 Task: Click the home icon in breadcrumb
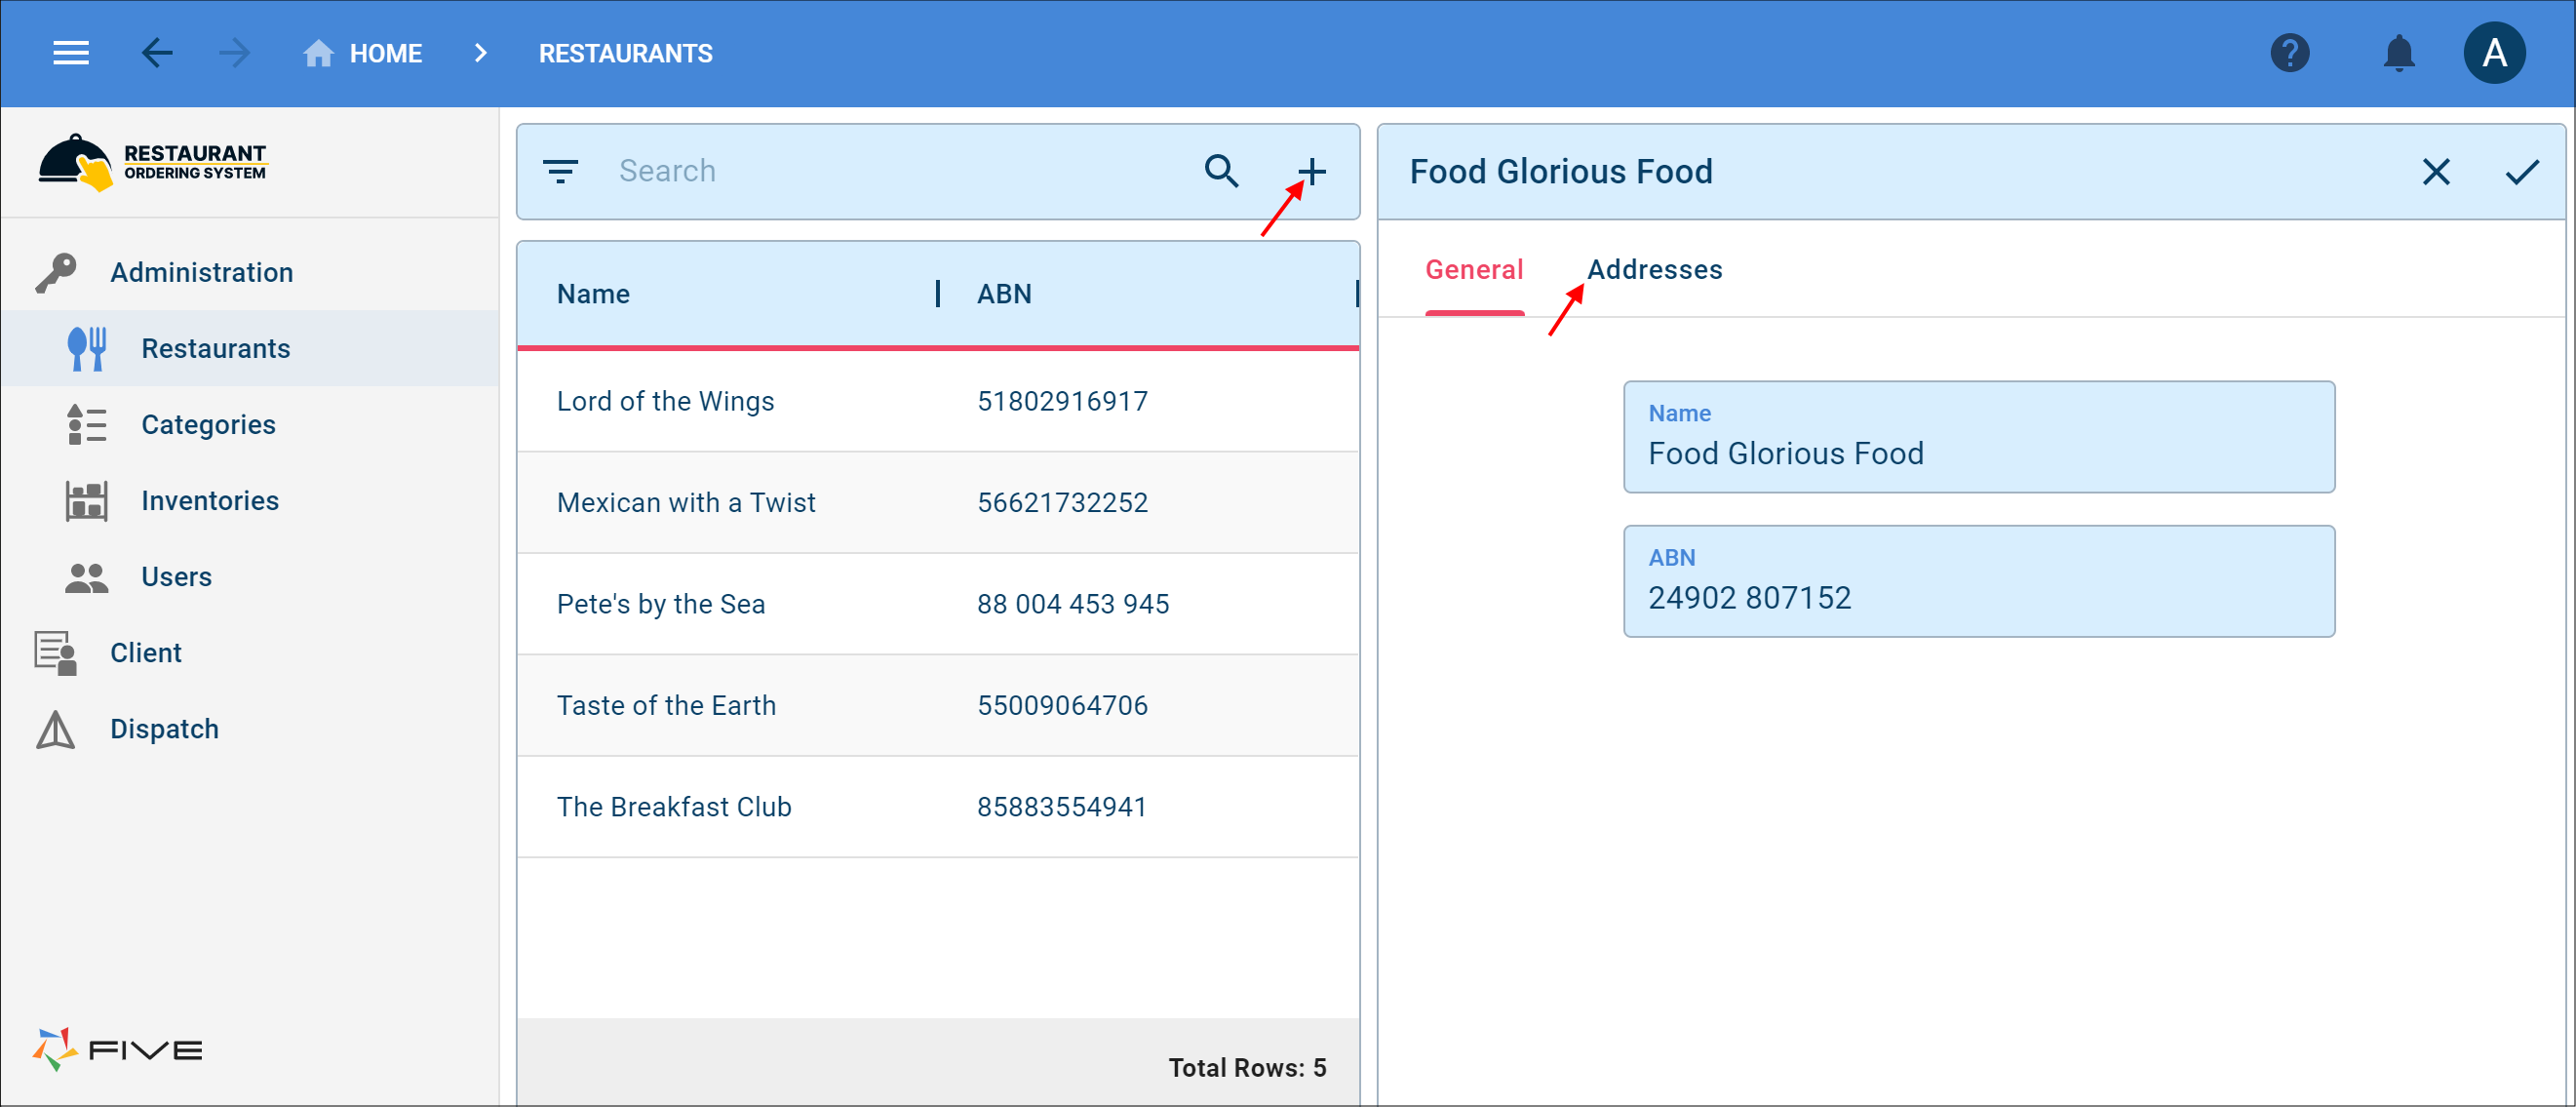tap(318, 53)
